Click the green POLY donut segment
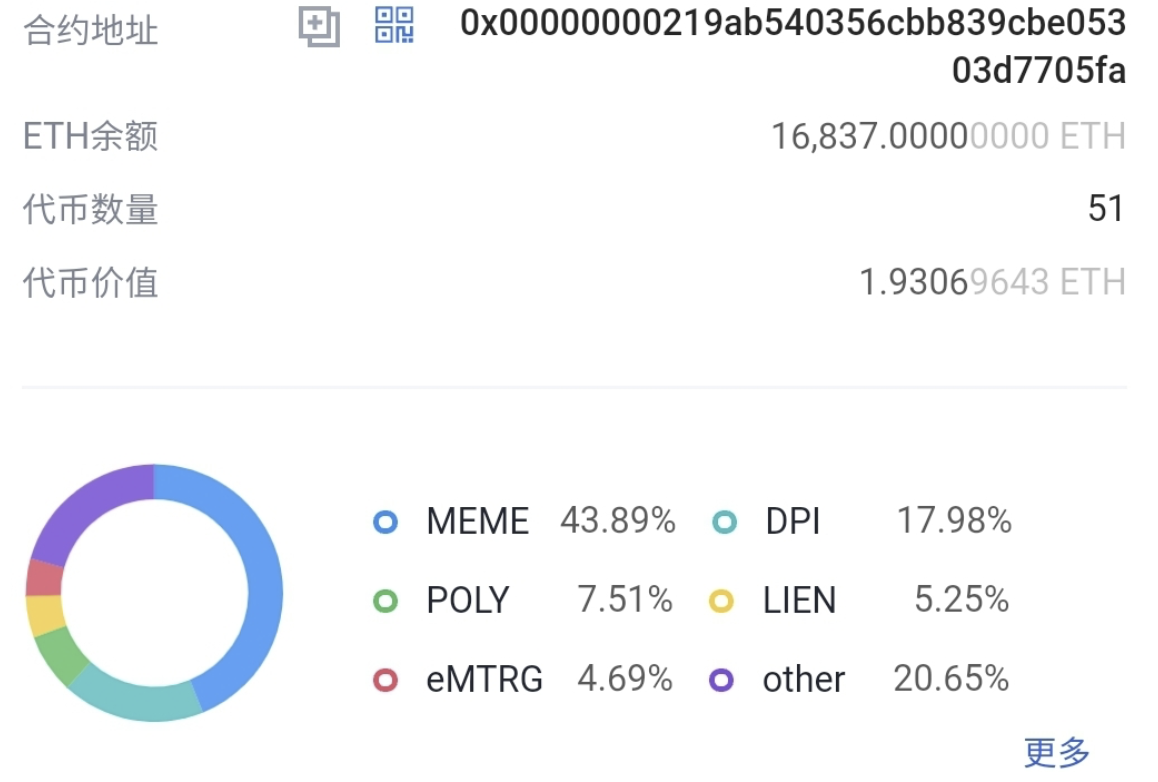 (59, 656)
